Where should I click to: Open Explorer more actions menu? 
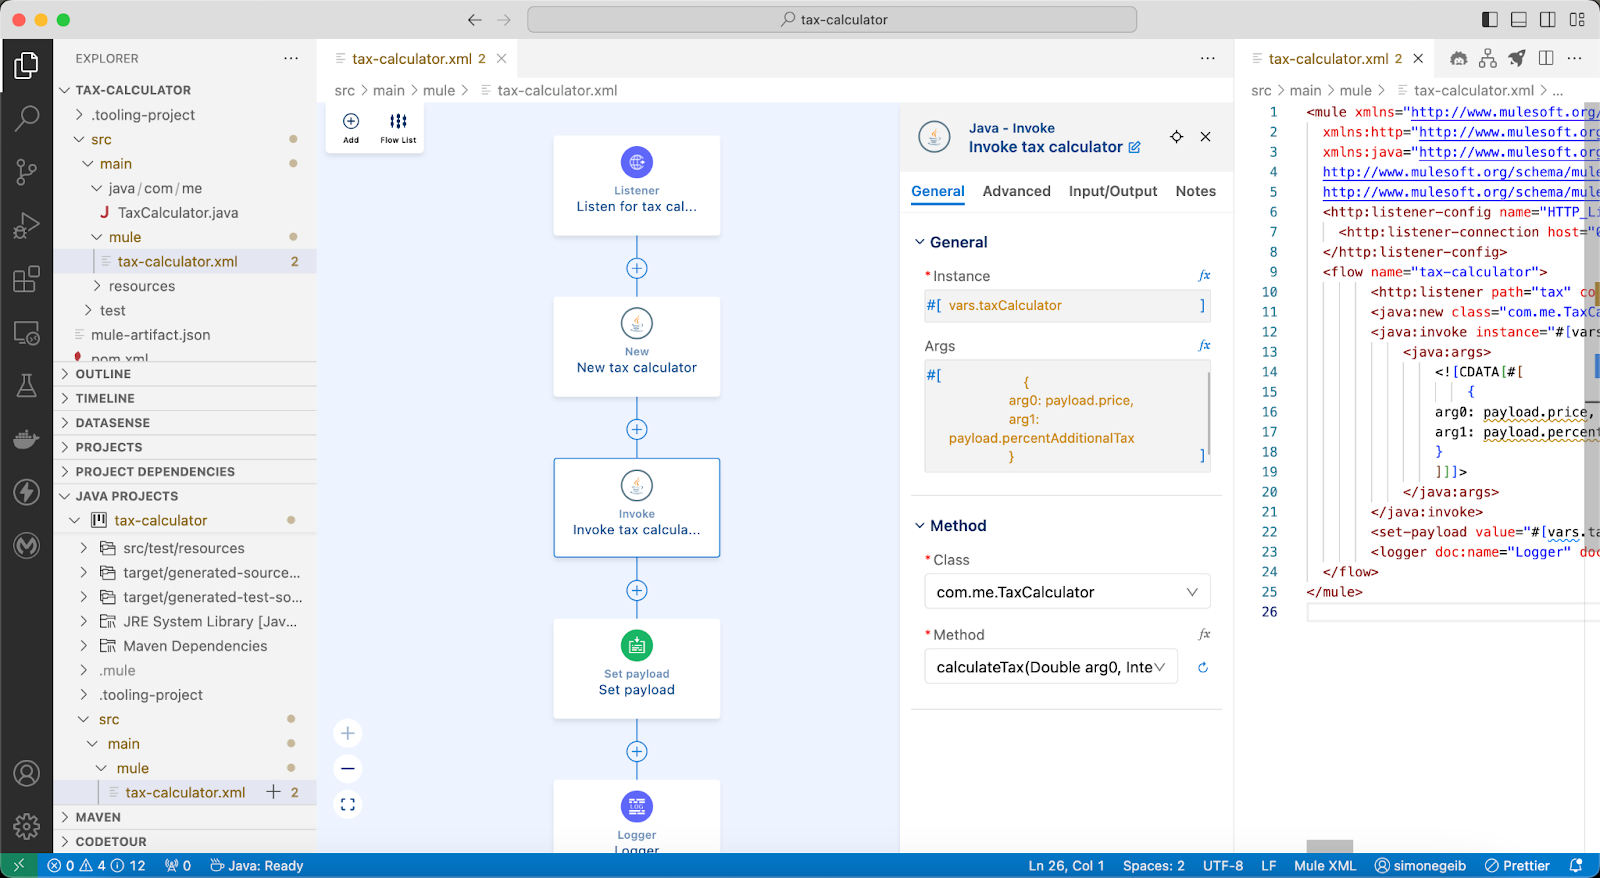pyautogui.click(x=291, y=58)
